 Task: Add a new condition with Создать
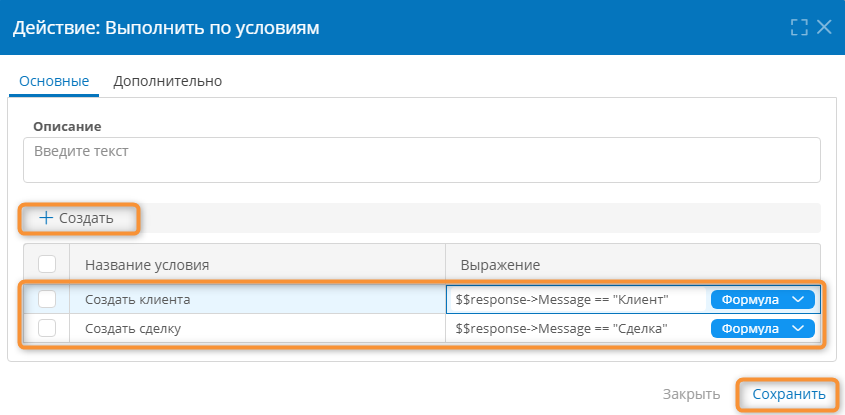click(x=77, y=218)
